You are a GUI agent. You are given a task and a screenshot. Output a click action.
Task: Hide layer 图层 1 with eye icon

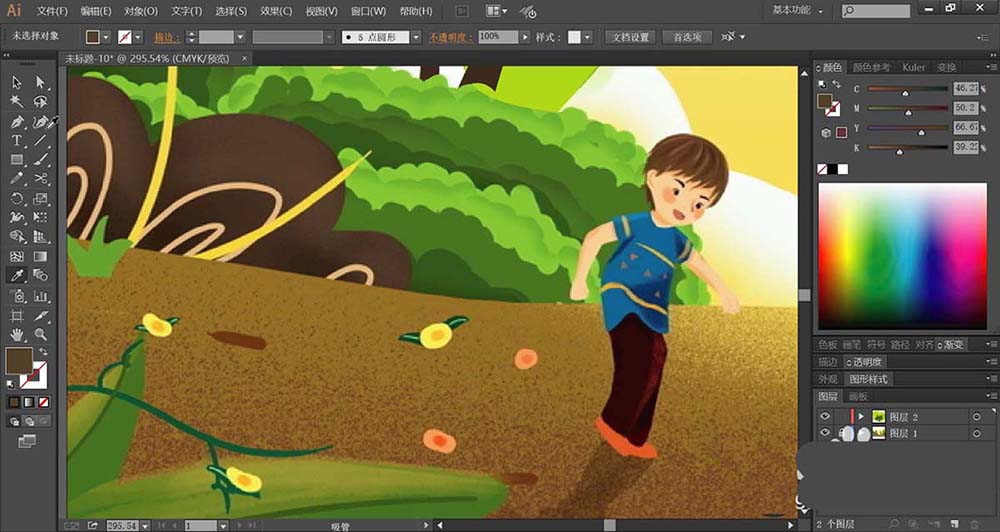(x=825, y=433)
